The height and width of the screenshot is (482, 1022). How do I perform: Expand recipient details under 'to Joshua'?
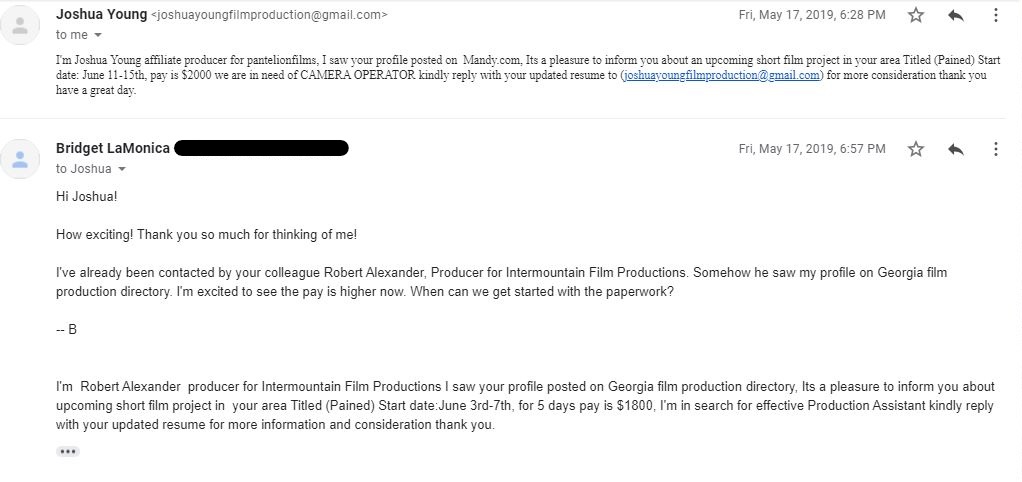tap(122, 169)
